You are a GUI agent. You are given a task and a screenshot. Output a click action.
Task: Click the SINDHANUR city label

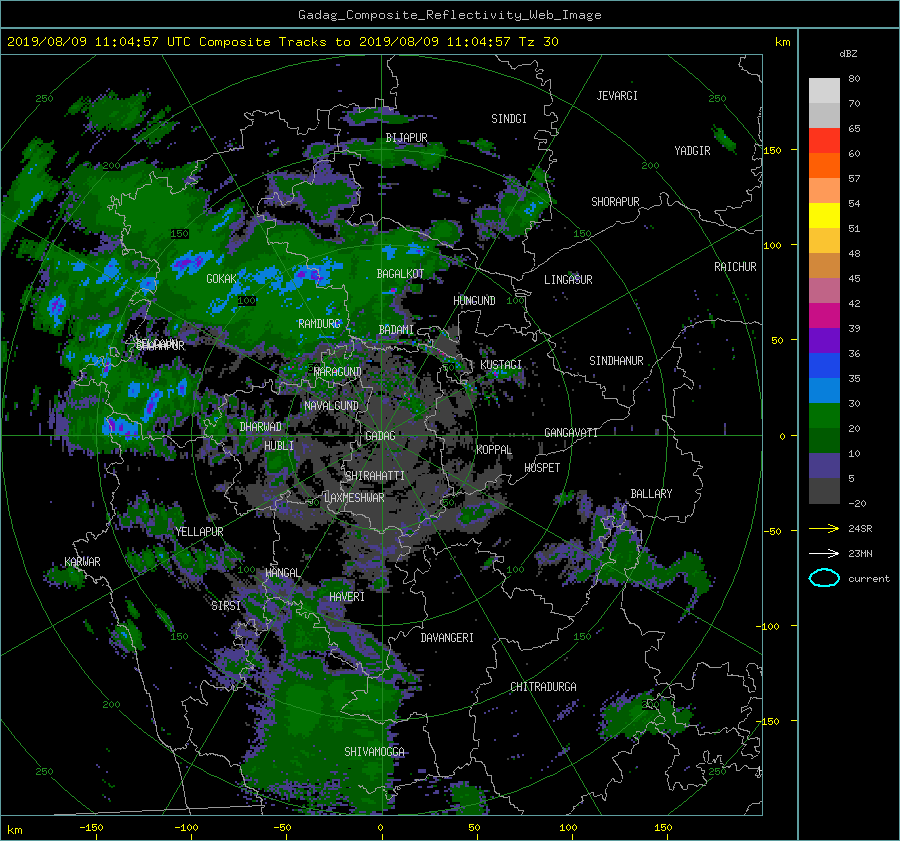(616, 361)
